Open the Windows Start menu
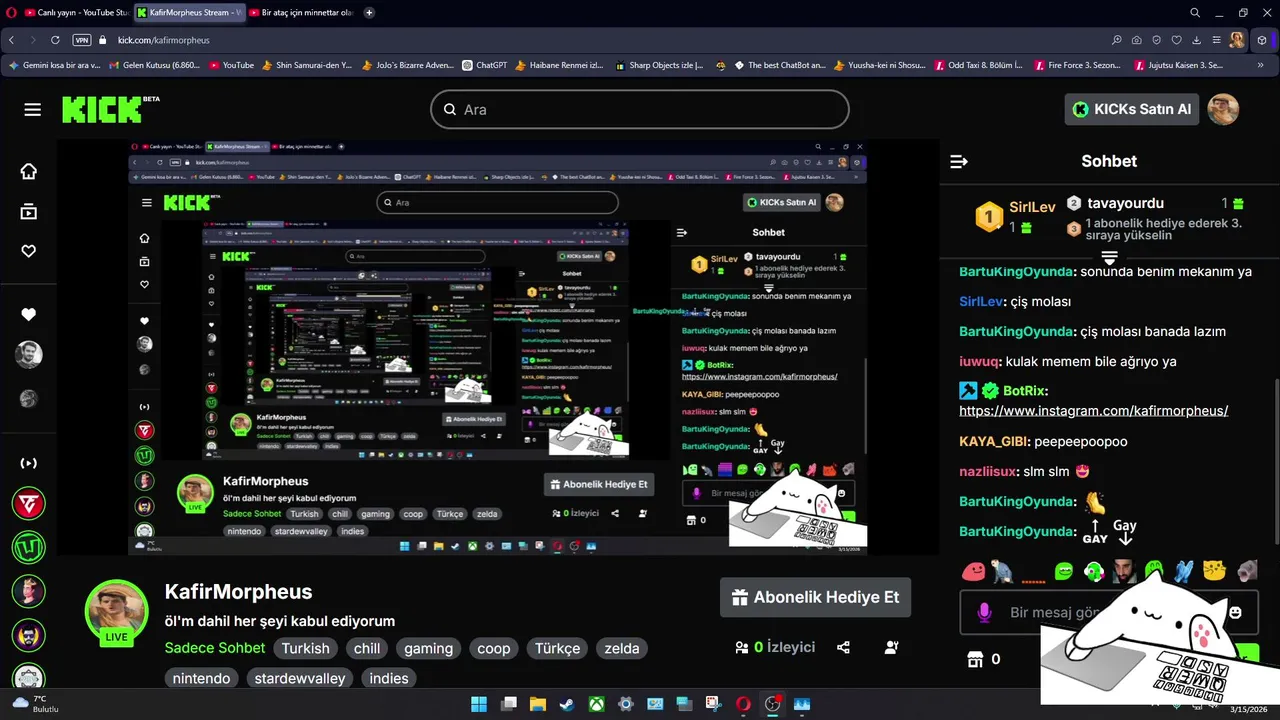Screen dimensions: 1280x720 (479, 704)
